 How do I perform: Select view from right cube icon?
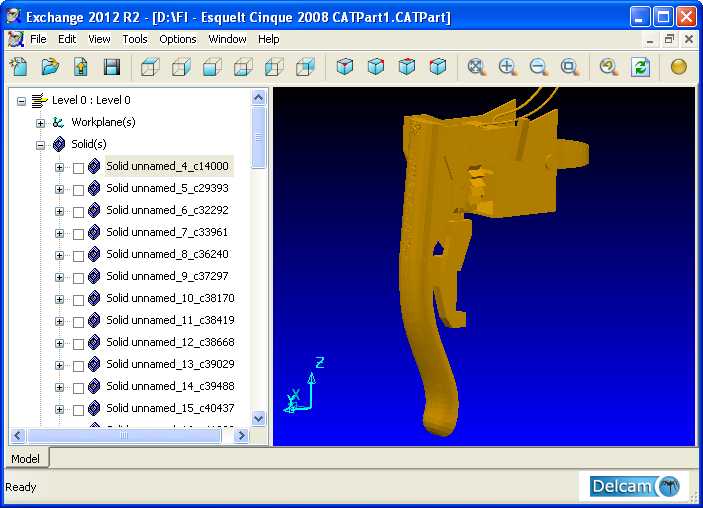tap(181, 67)
